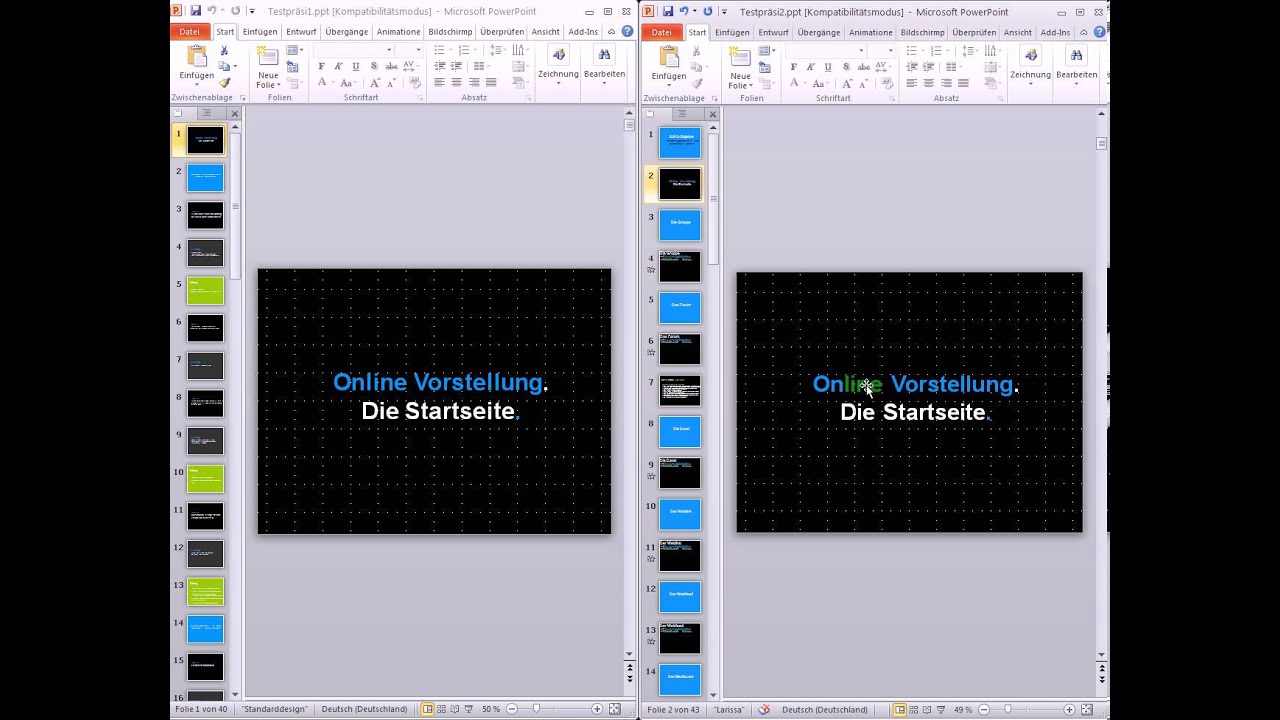Start slide show from Testpräsi2 status bar
This screenshot has height=720, width=1280.
tap(943, 709)
